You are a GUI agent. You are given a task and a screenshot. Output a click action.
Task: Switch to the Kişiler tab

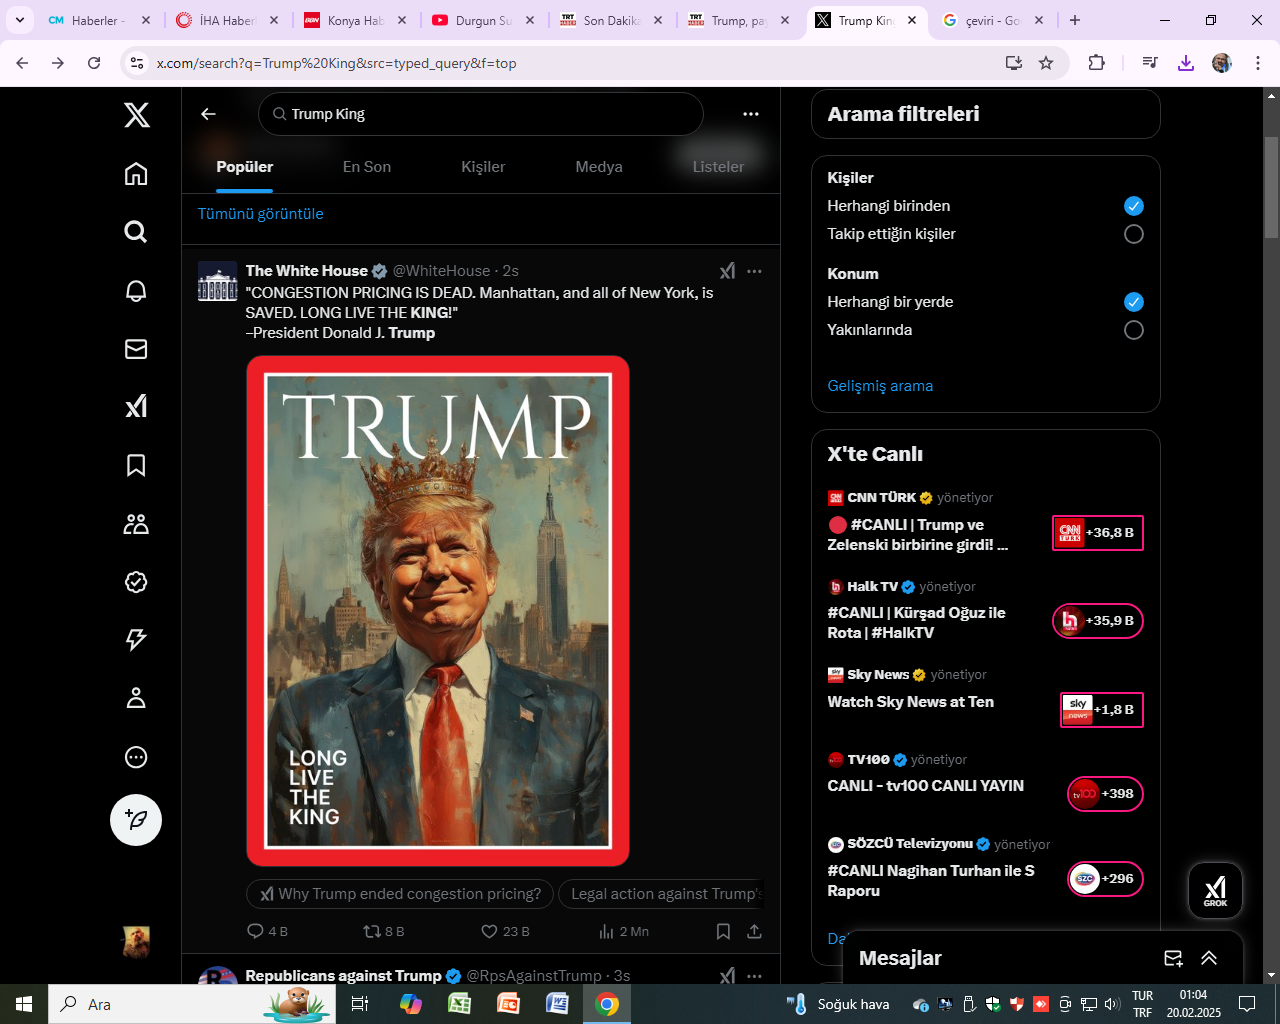point(483,167)
